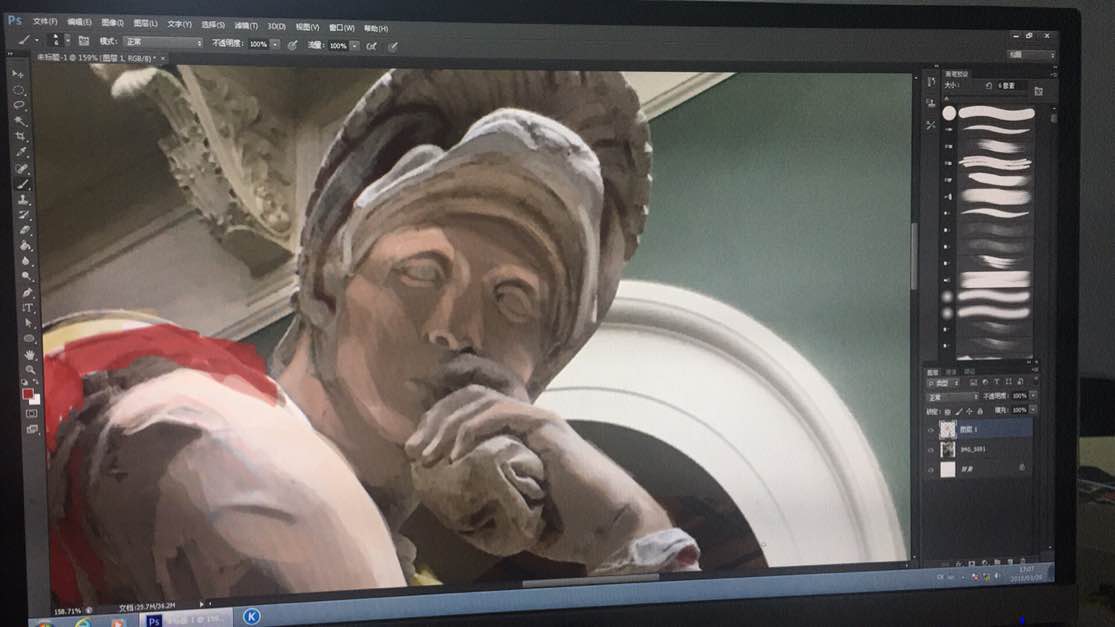Image resolution: width=1115 pixels, height=627 pixels.
Task: Open the 3D menu
Action: [277, 26]
